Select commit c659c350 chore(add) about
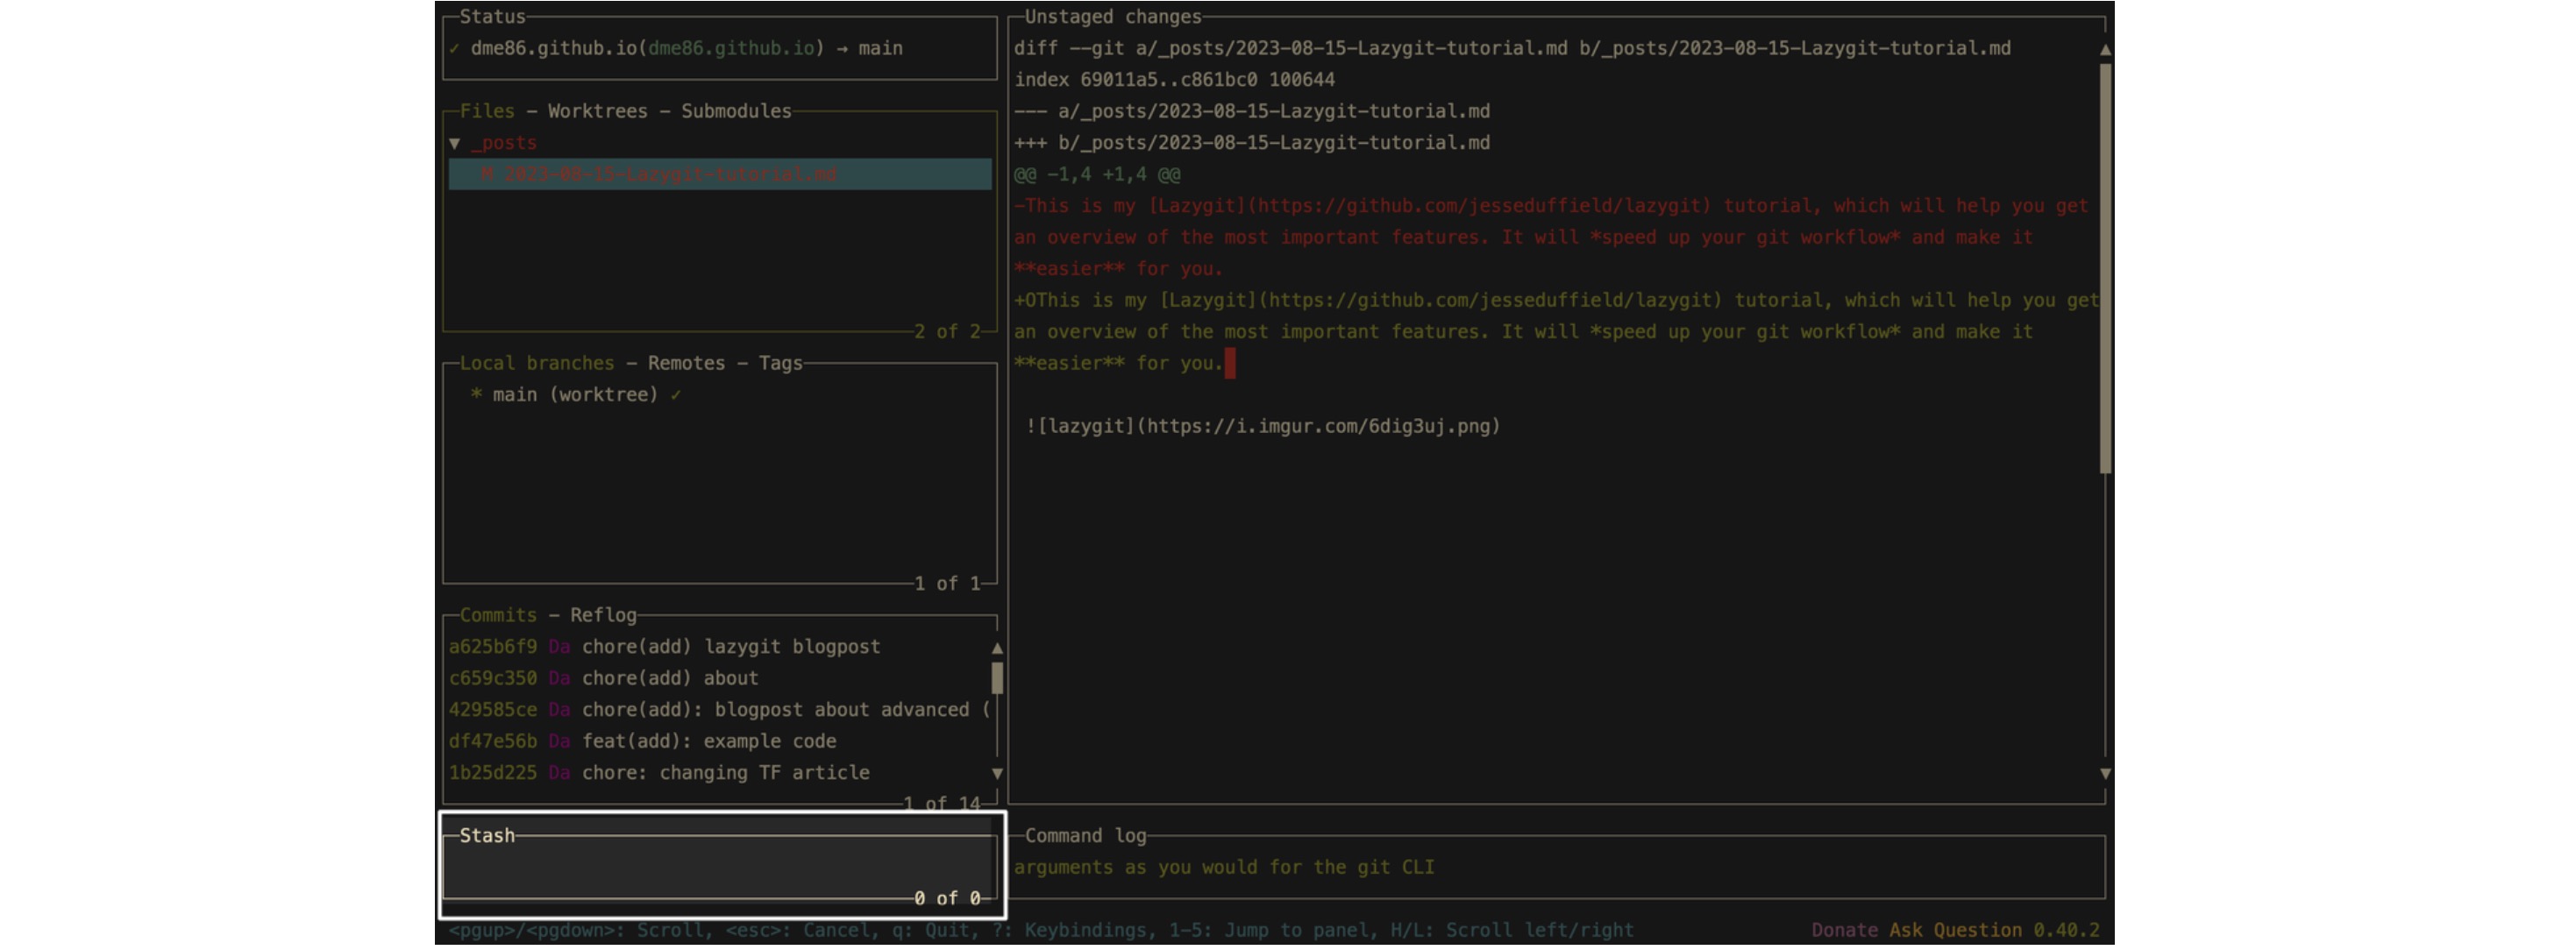This screenshot has width=2576, height=950. [718, 678]
